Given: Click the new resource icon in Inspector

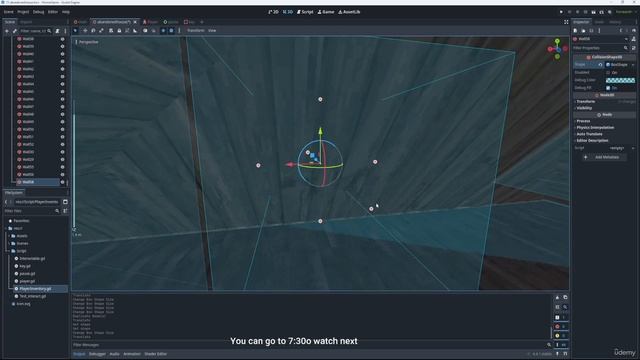Looking at the screenshot, I should click(x=576, y=31).
